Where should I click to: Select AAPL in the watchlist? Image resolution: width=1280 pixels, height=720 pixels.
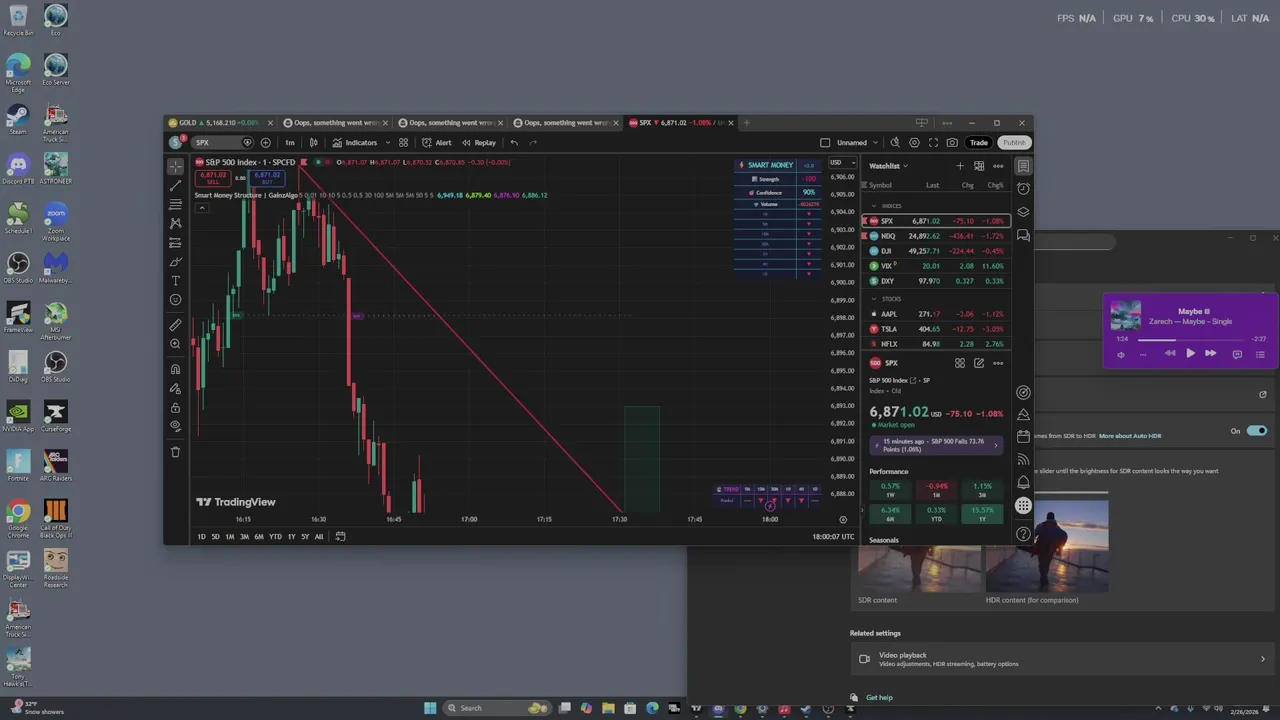[936, 314]
